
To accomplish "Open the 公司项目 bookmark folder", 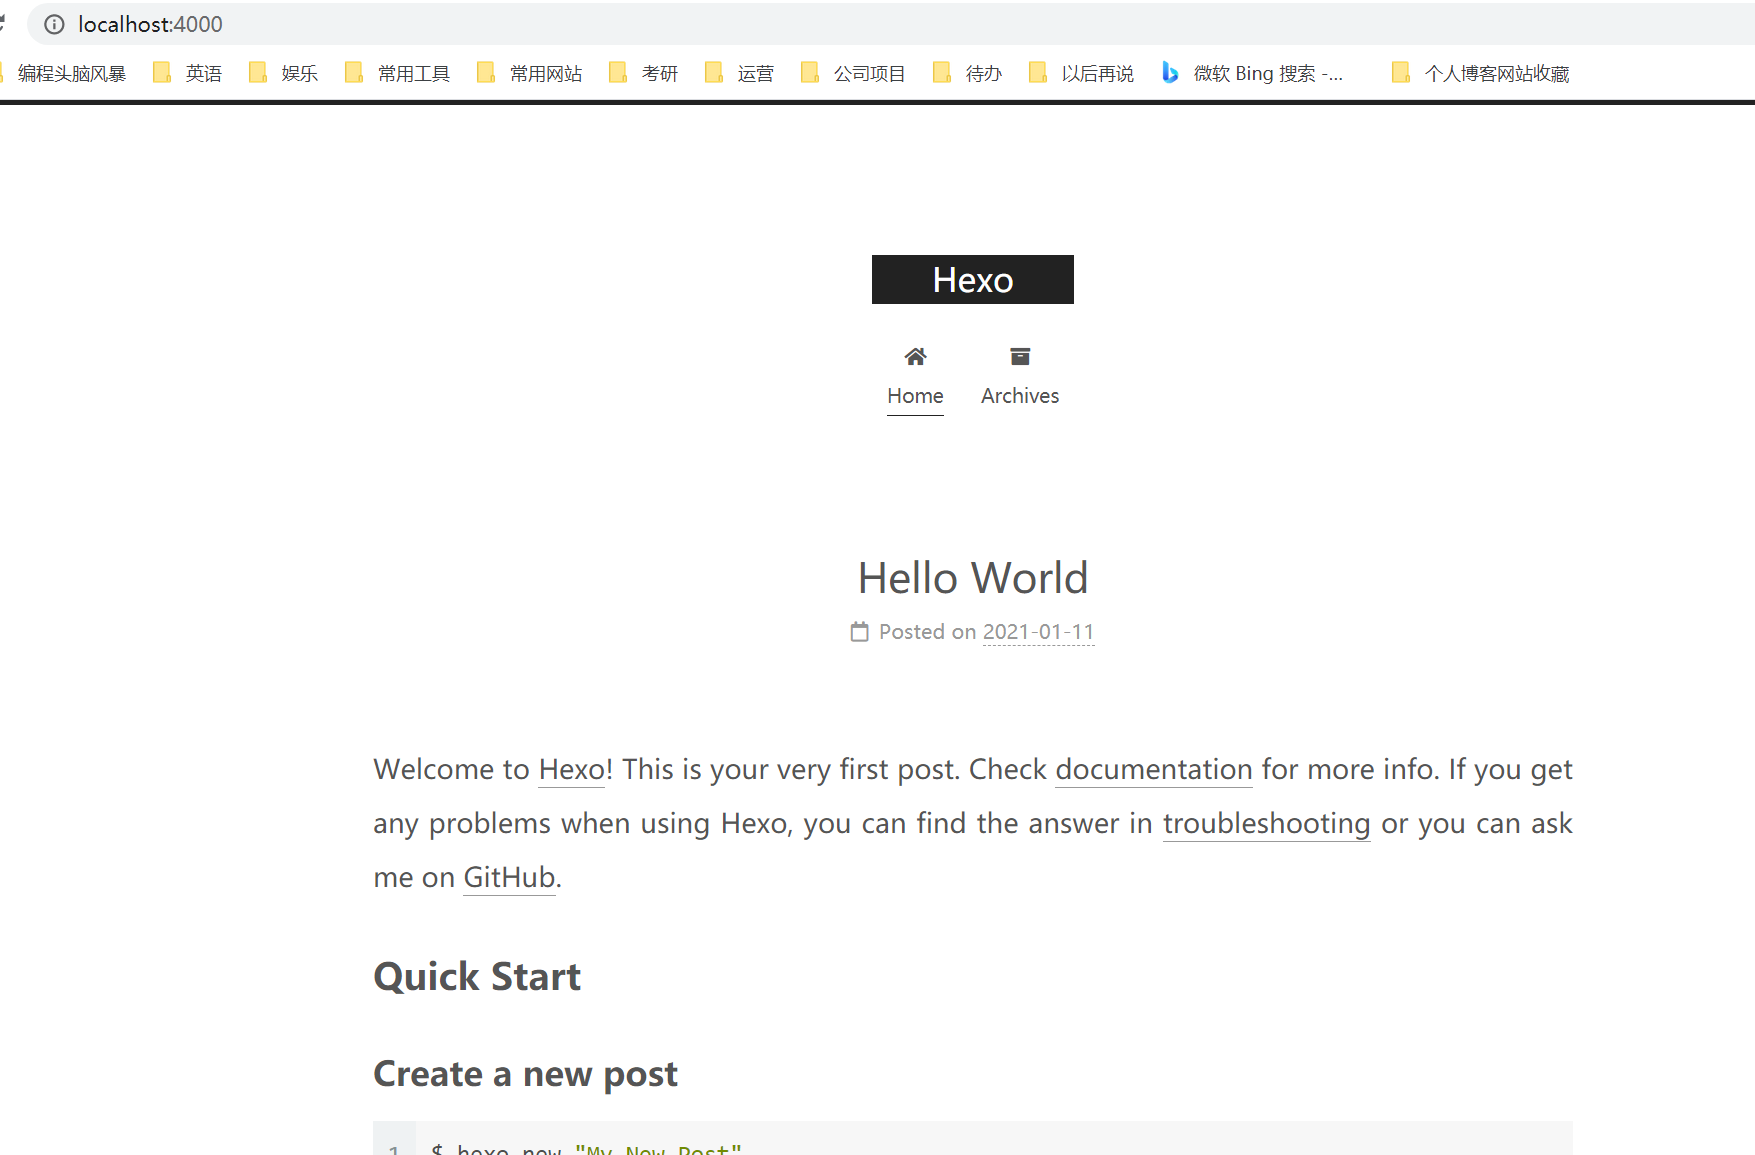I will pyautogui.click(x=853, y=73).
